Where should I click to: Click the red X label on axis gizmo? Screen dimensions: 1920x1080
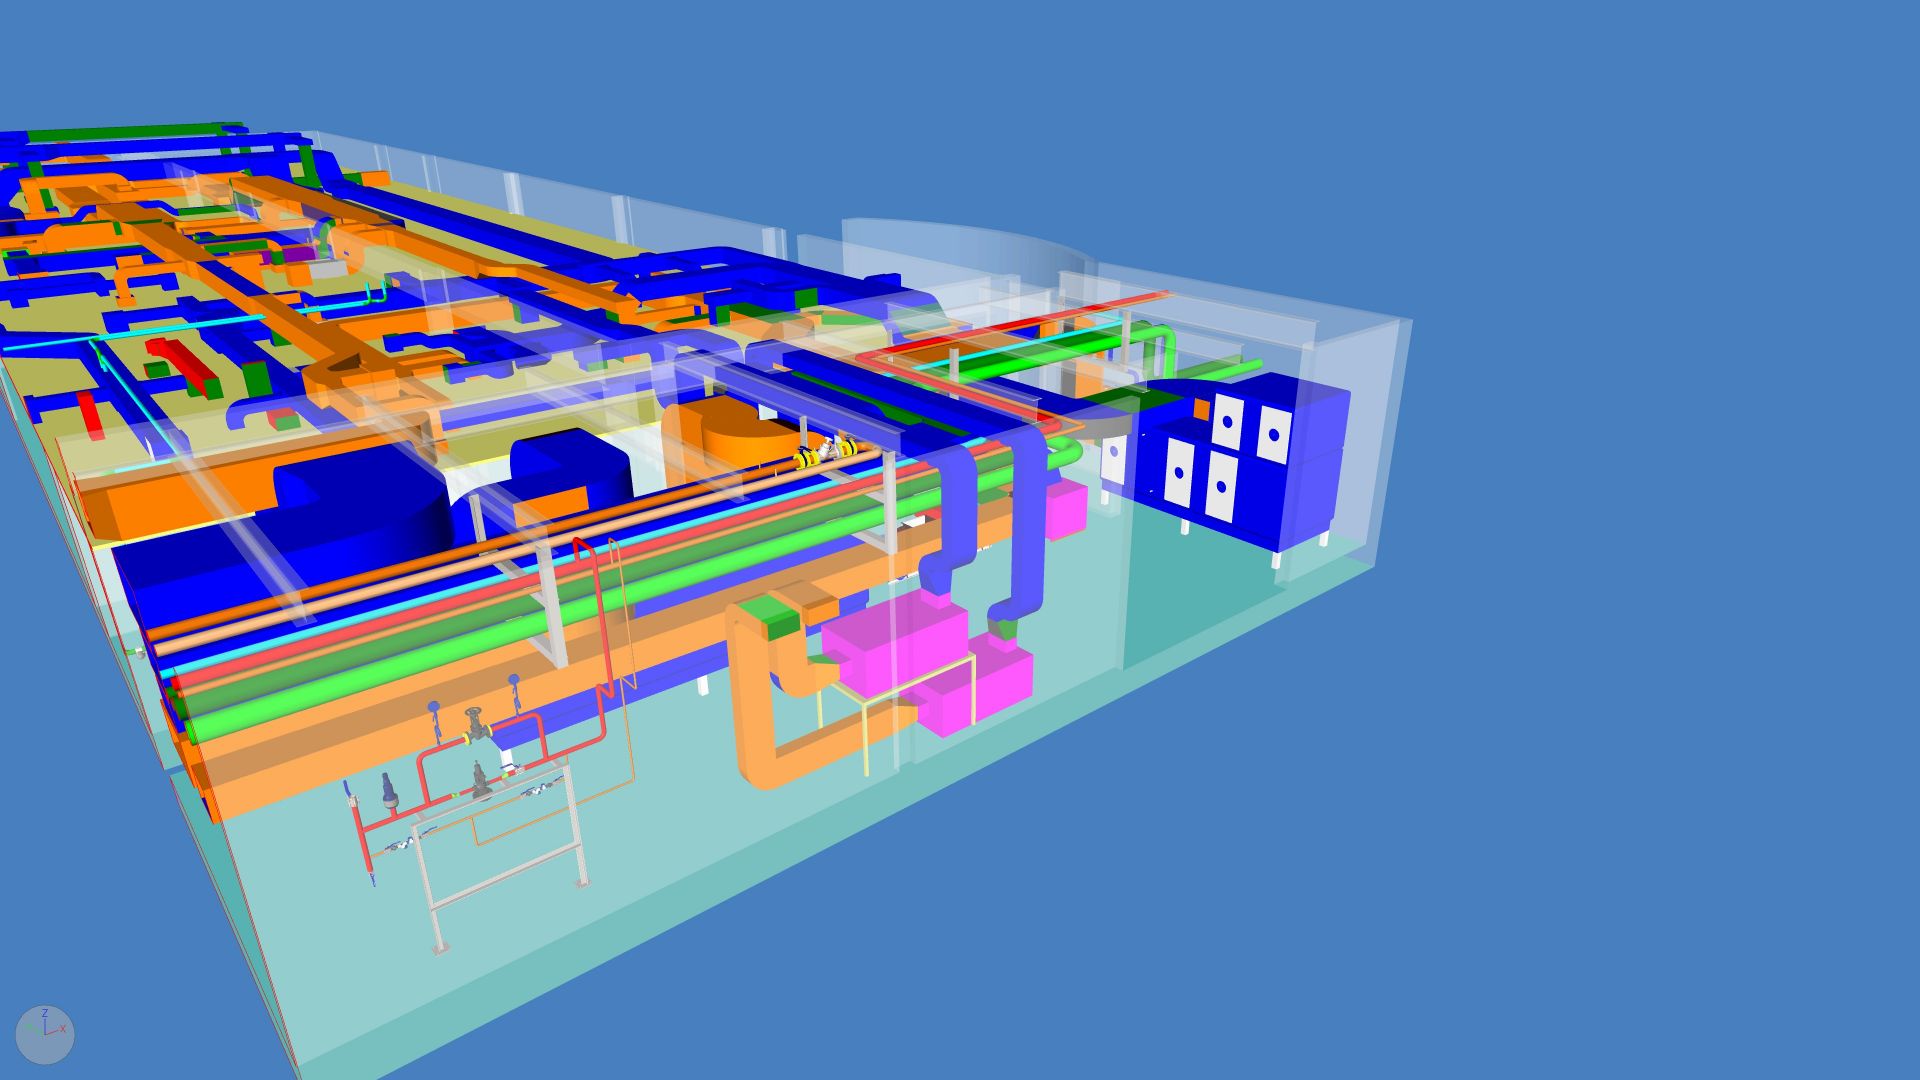coord(63,1029)
